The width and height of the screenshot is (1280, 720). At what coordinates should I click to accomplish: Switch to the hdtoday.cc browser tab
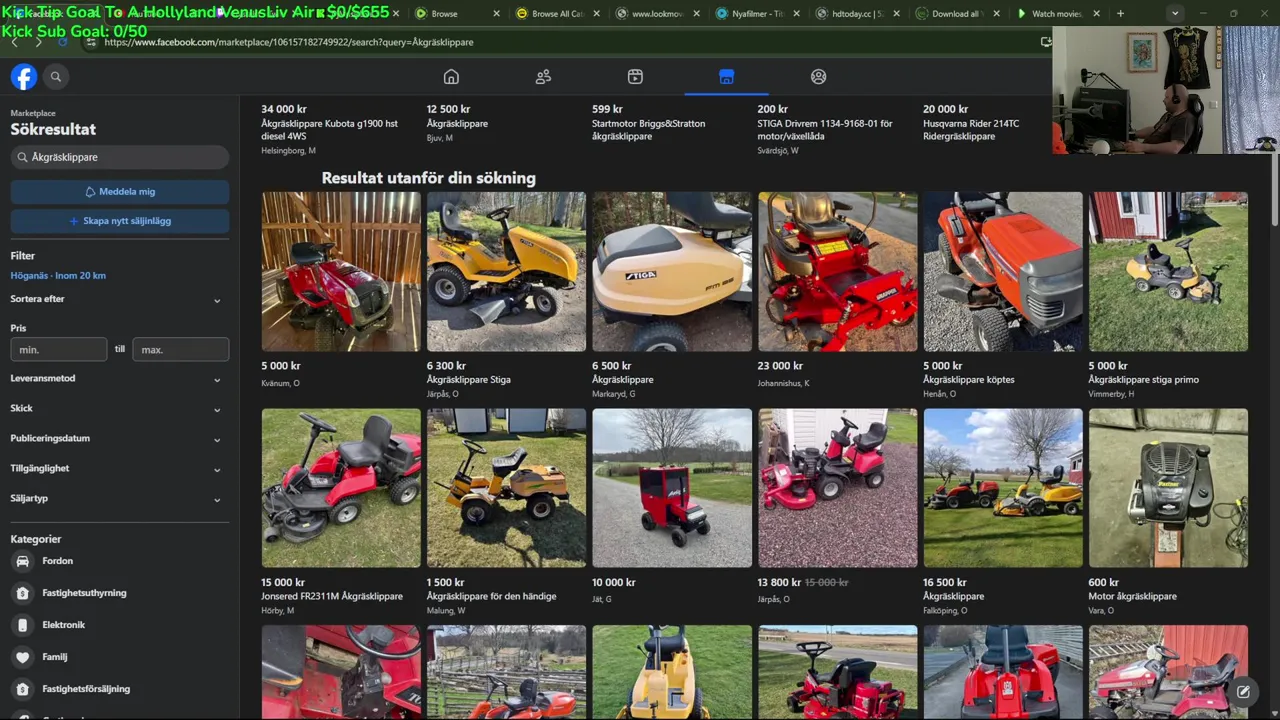coord(857,14)
